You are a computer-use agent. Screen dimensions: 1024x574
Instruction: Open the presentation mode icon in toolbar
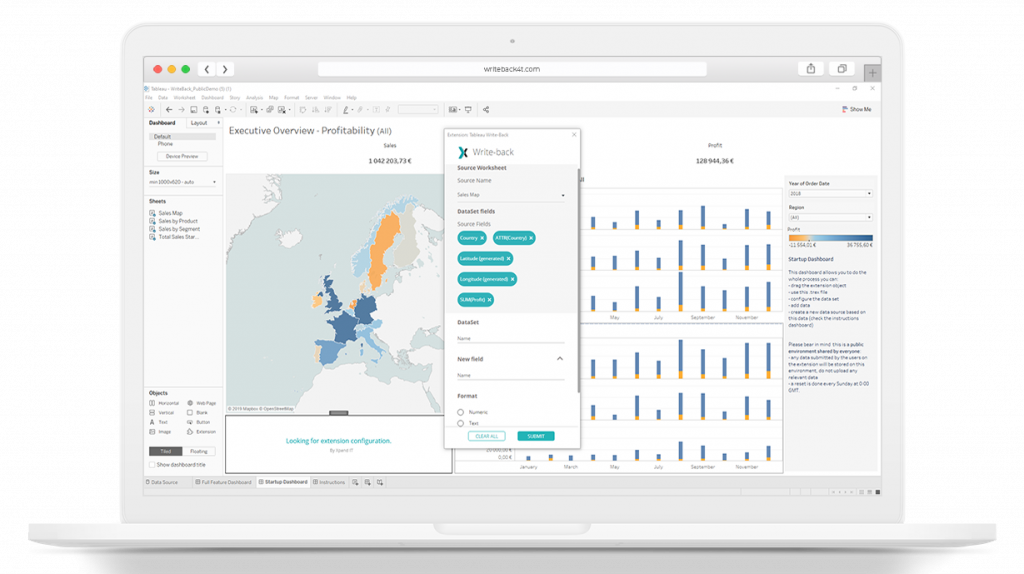(467, 109)
